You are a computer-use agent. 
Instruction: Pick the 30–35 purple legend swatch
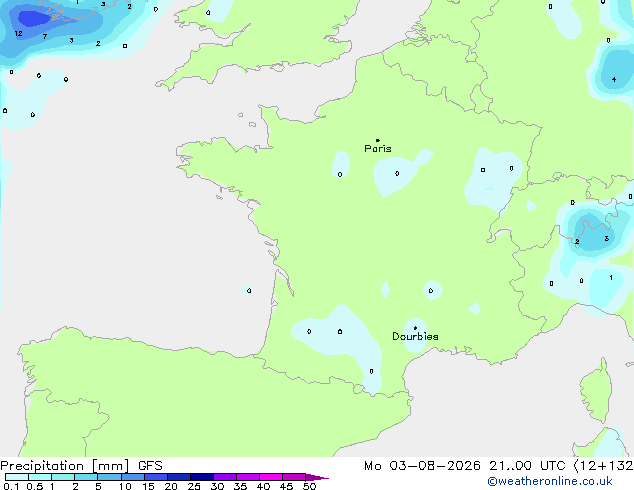click(x=224, y=477)
